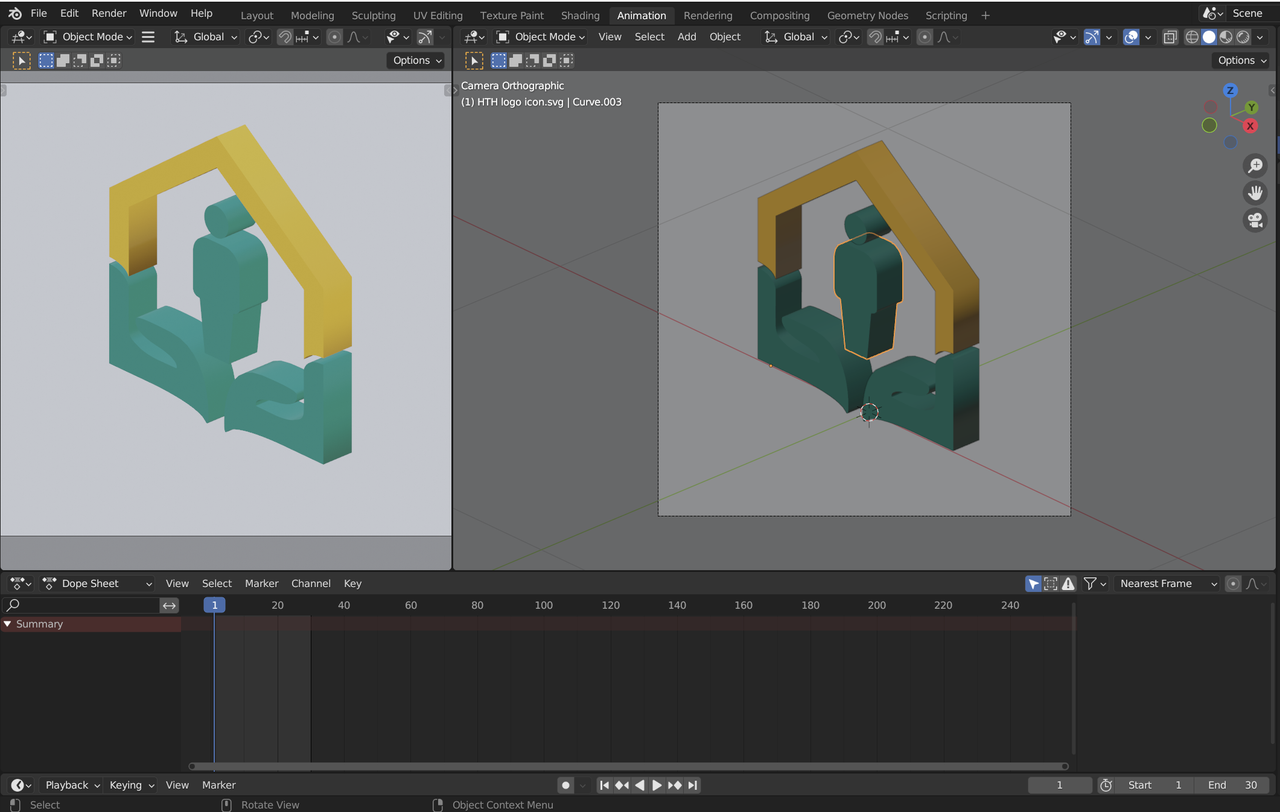Image resolution: width=1280 pixels, height=812 pixels.
Task: Toggle gizmo display in right viewport
Action: (x=1092, y=37)
